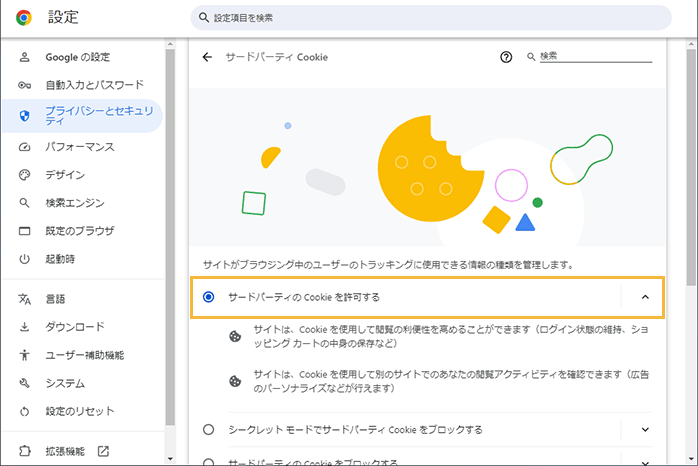Image resolution: width=698 pixels, height=466 pixels.
Task: Click the wrench icon for システム
Action: pos(24,383)
